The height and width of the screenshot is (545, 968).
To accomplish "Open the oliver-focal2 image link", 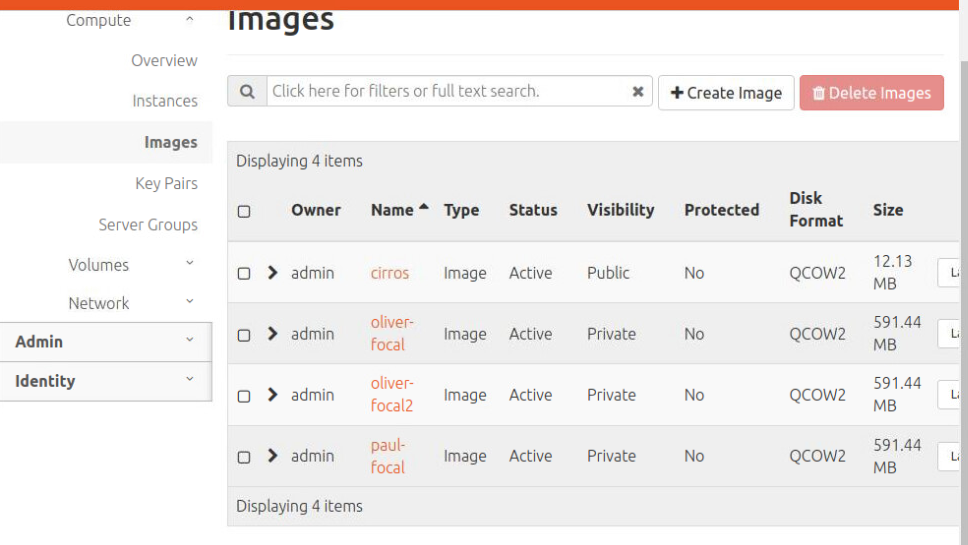I will tap(391, 394).
